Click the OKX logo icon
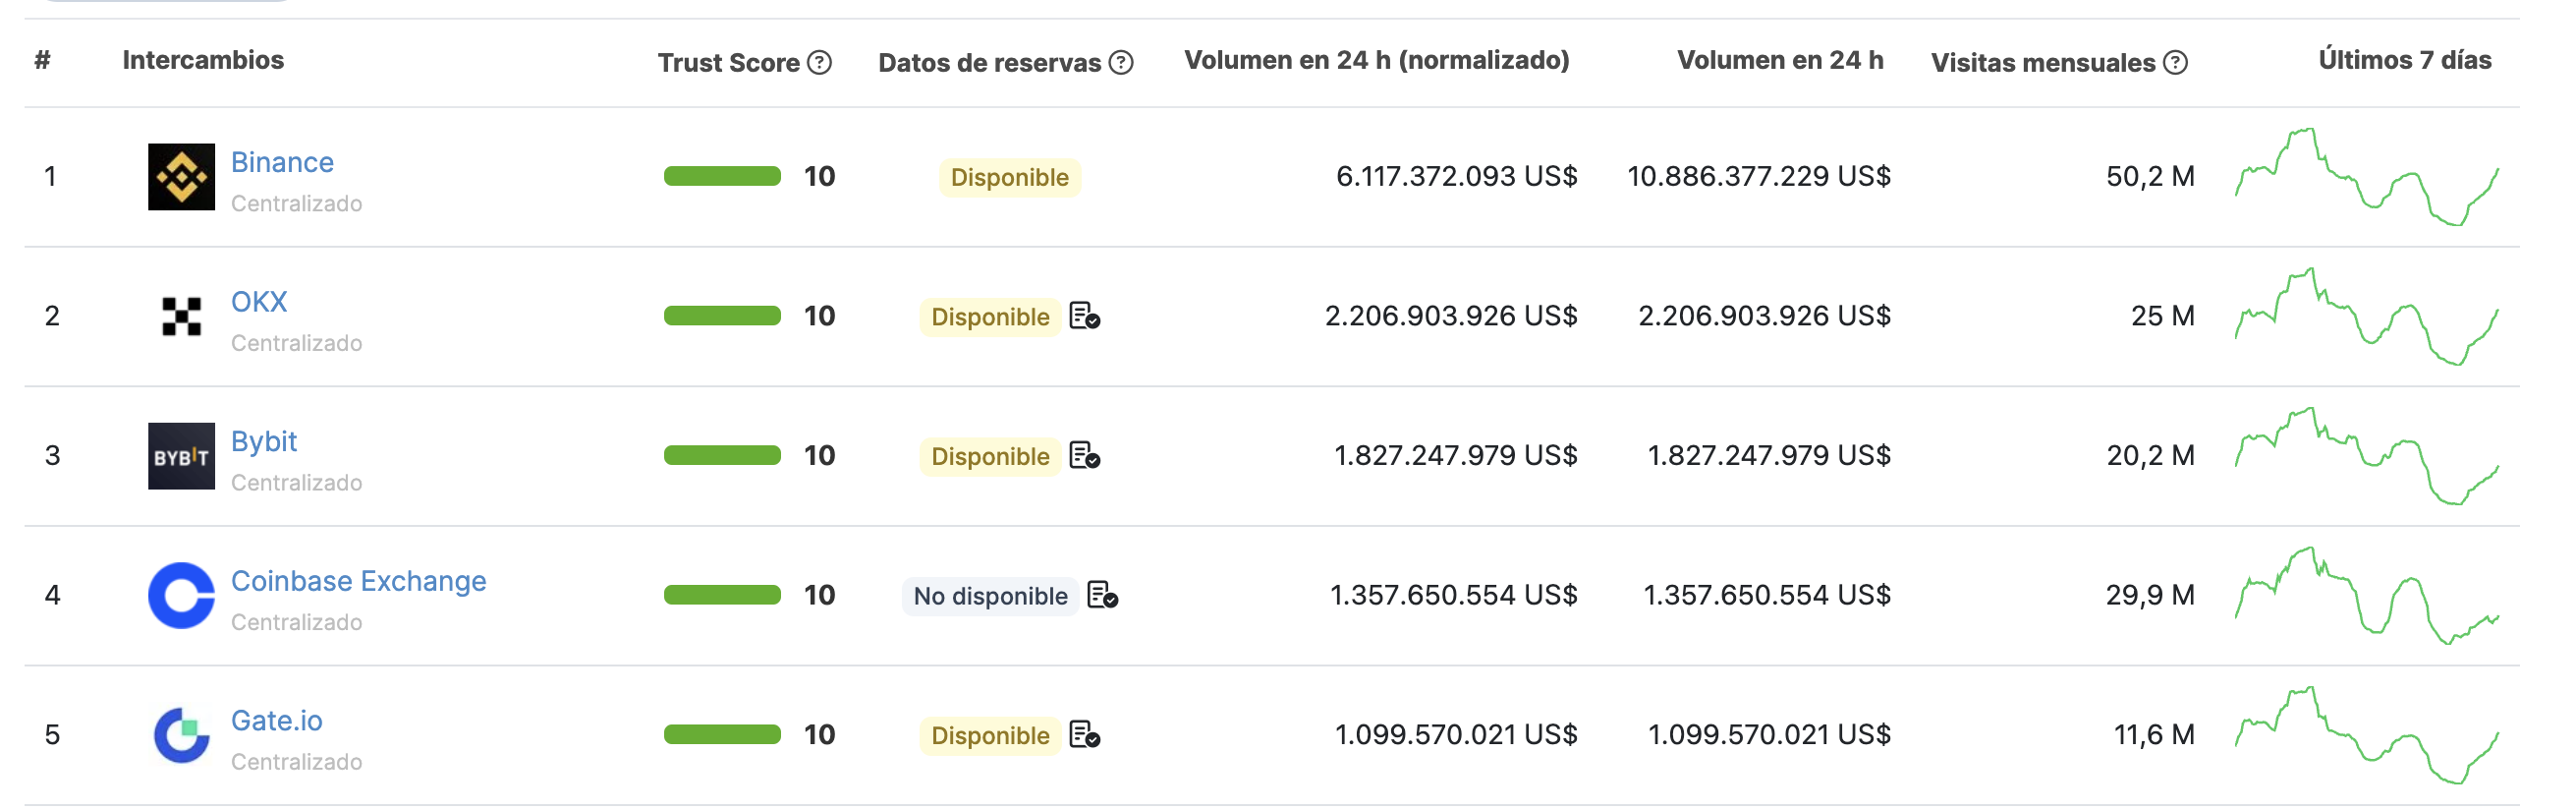Screen dimensions: 2576x810 pyautogui.click(x=181, y=316)
